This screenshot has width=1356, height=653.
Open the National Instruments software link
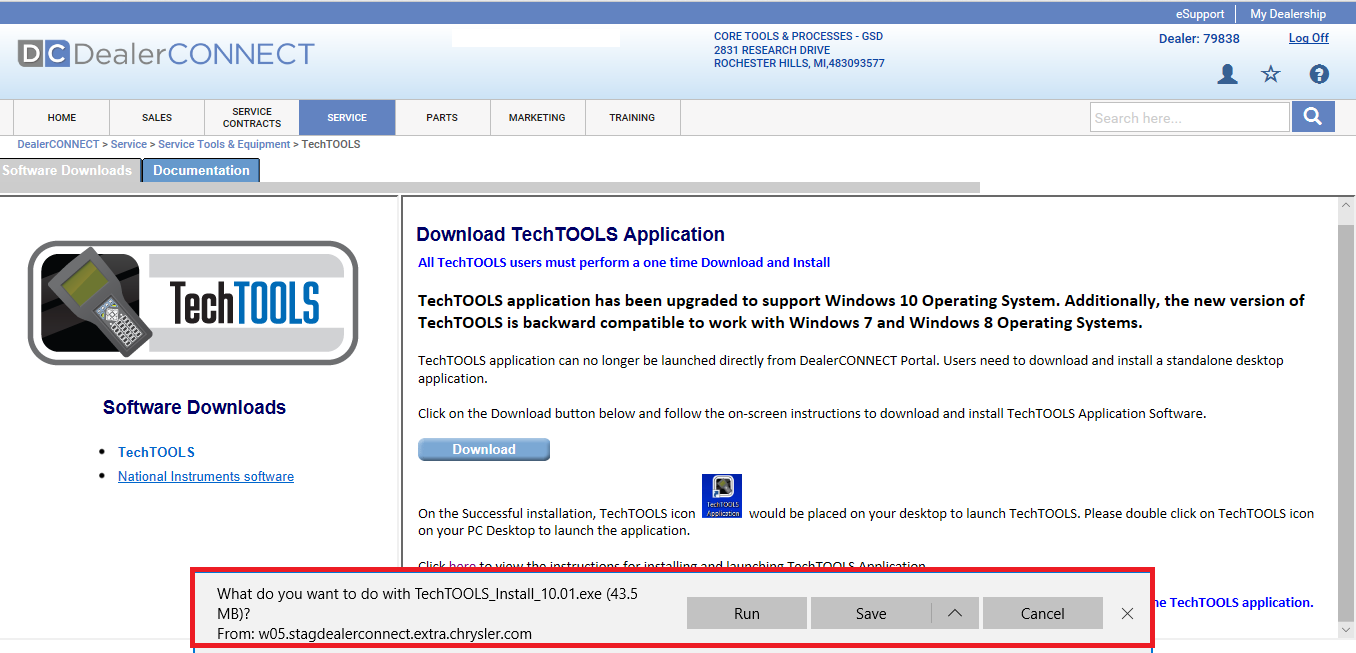point(205,476)
